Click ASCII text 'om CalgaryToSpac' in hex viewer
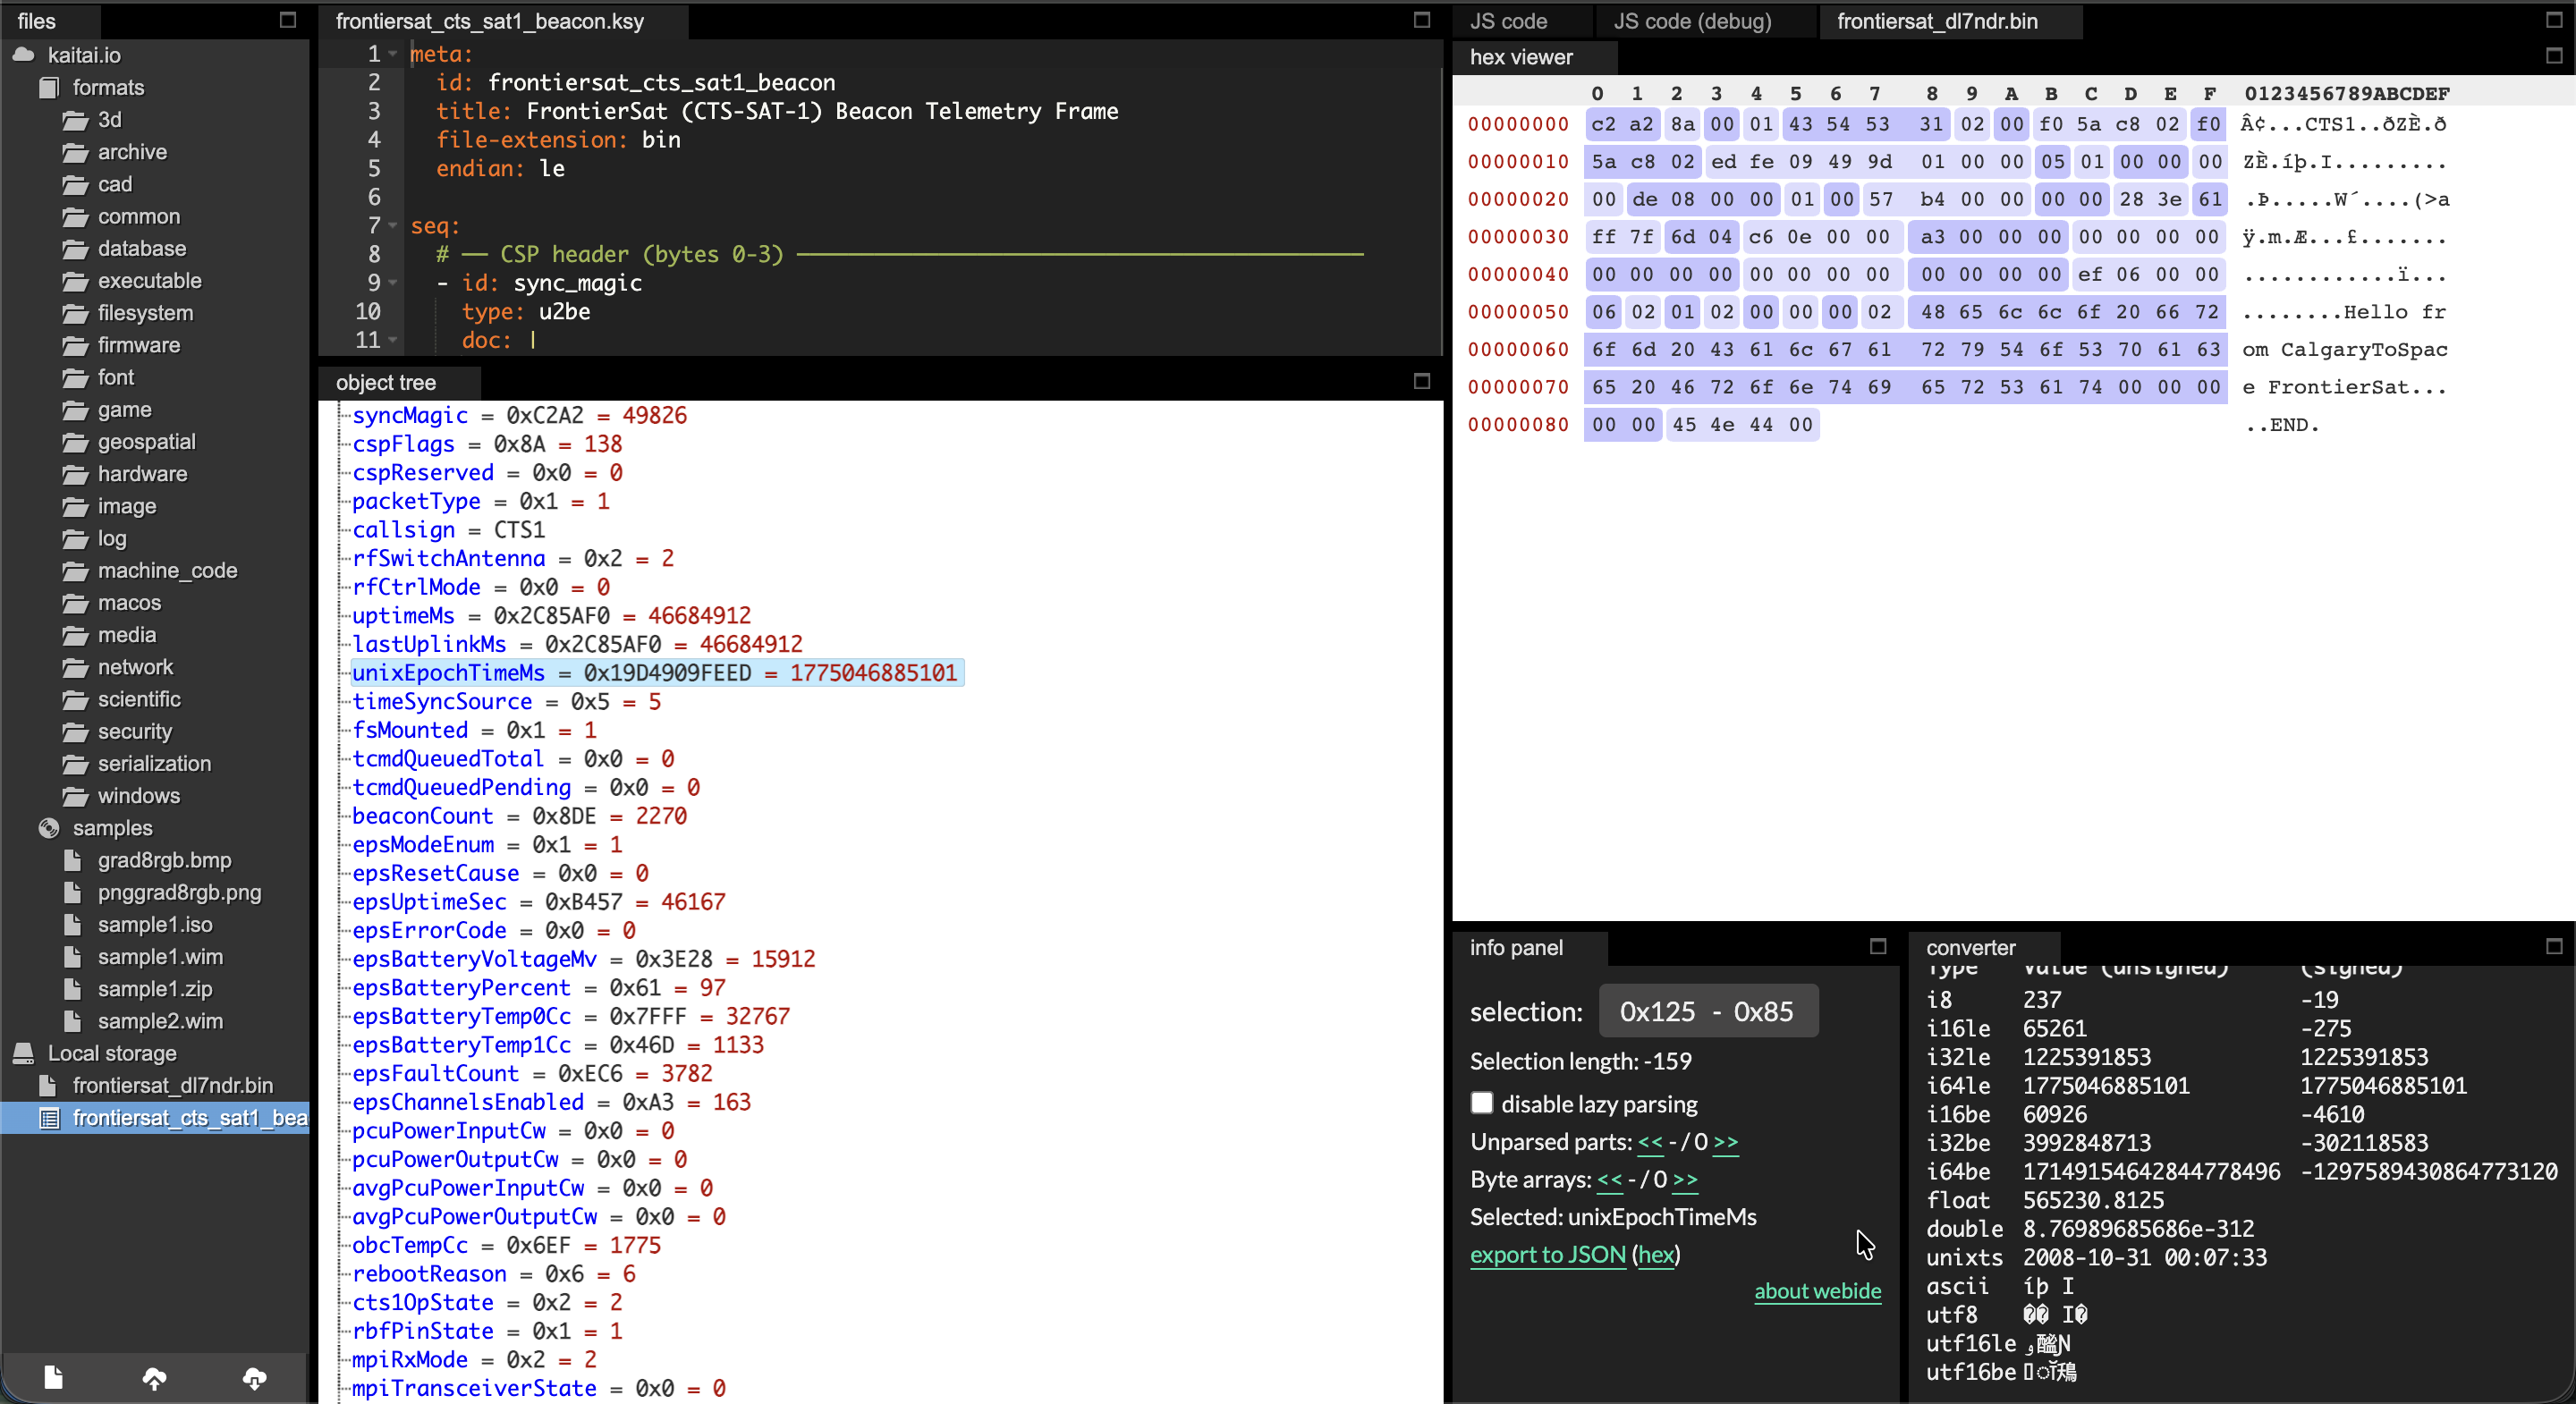Screen dimensions: 2576x1404 click(2345, 349)
